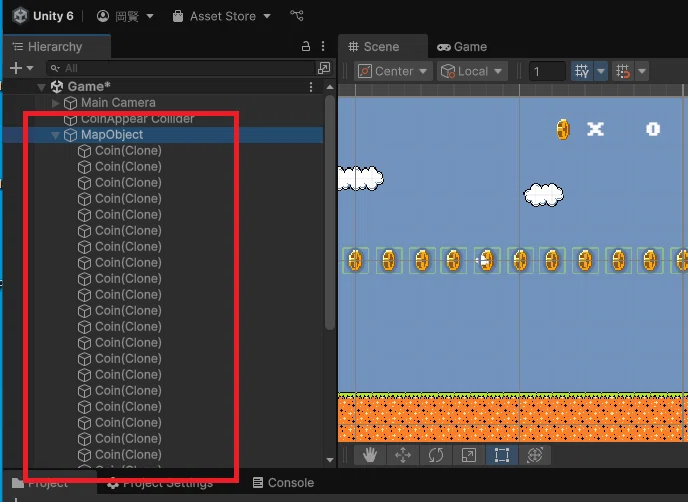Collapse the Game scene foldout
Viewport: 688px width, 502px height.
coord(41,87)
